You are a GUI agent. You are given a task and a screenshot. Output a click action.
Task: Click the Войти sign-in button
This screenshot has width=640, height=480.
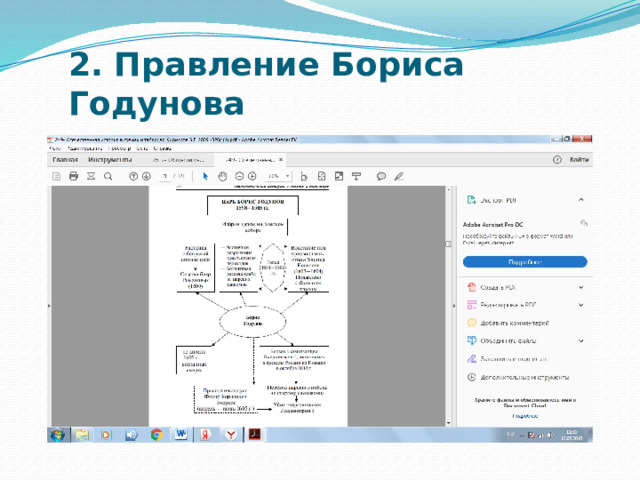(x=579, y=160)
